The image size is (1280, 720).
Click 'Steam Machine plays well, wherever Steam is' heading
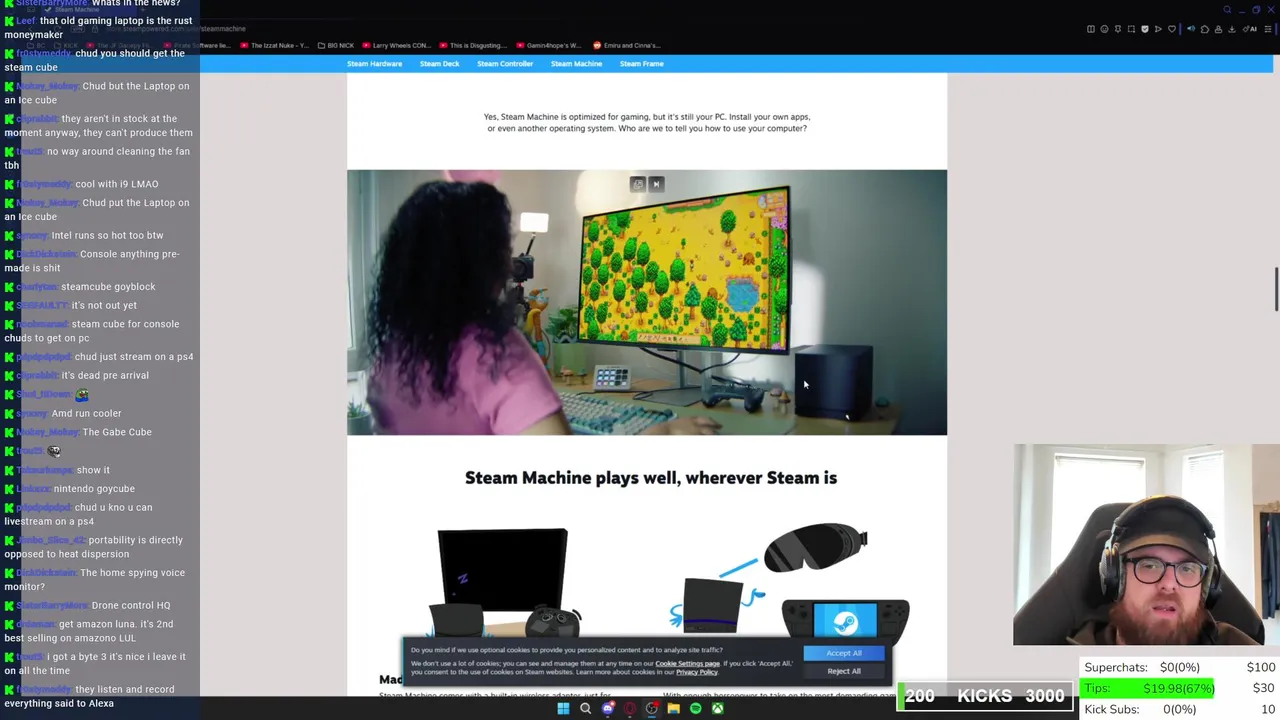[x=651, y=478]
